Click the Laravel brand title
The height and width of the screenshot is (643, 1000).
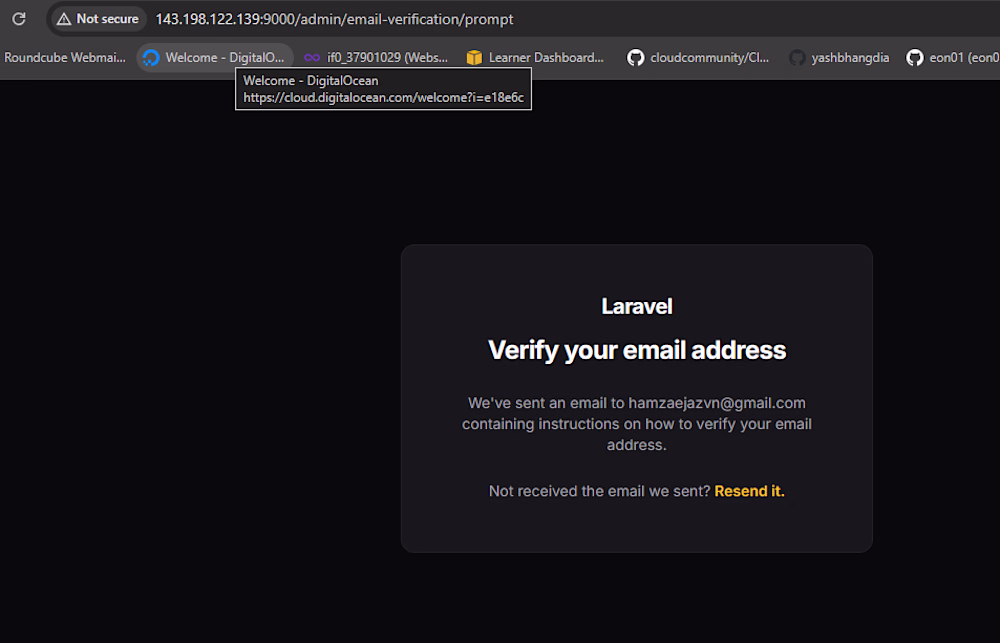point(637,306)
